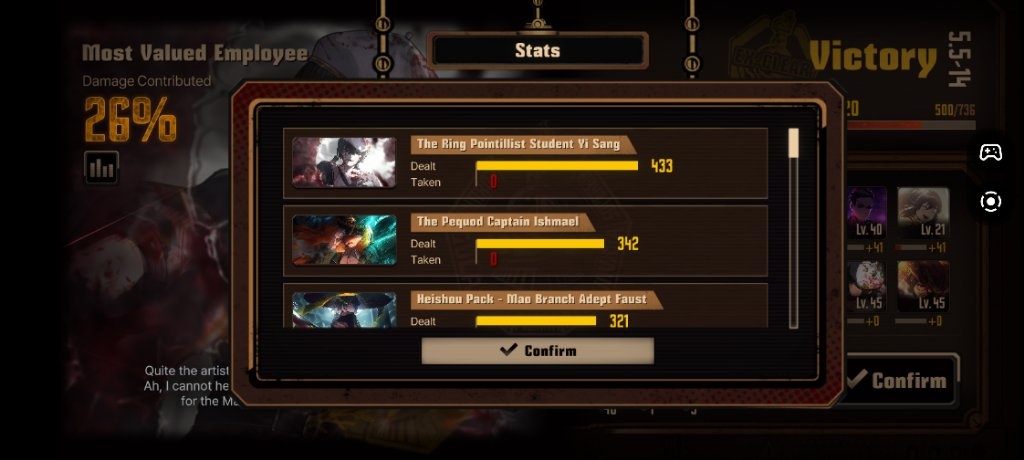
Task: Open the damage stats bar-chart icon
Action: (x=101, y=167)
